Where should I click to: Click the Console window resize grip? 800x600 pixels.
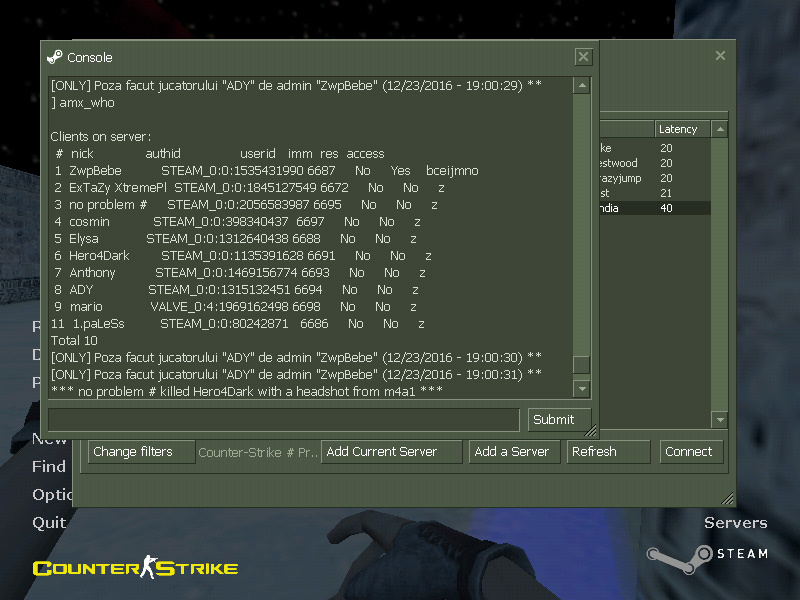point(591,431)
